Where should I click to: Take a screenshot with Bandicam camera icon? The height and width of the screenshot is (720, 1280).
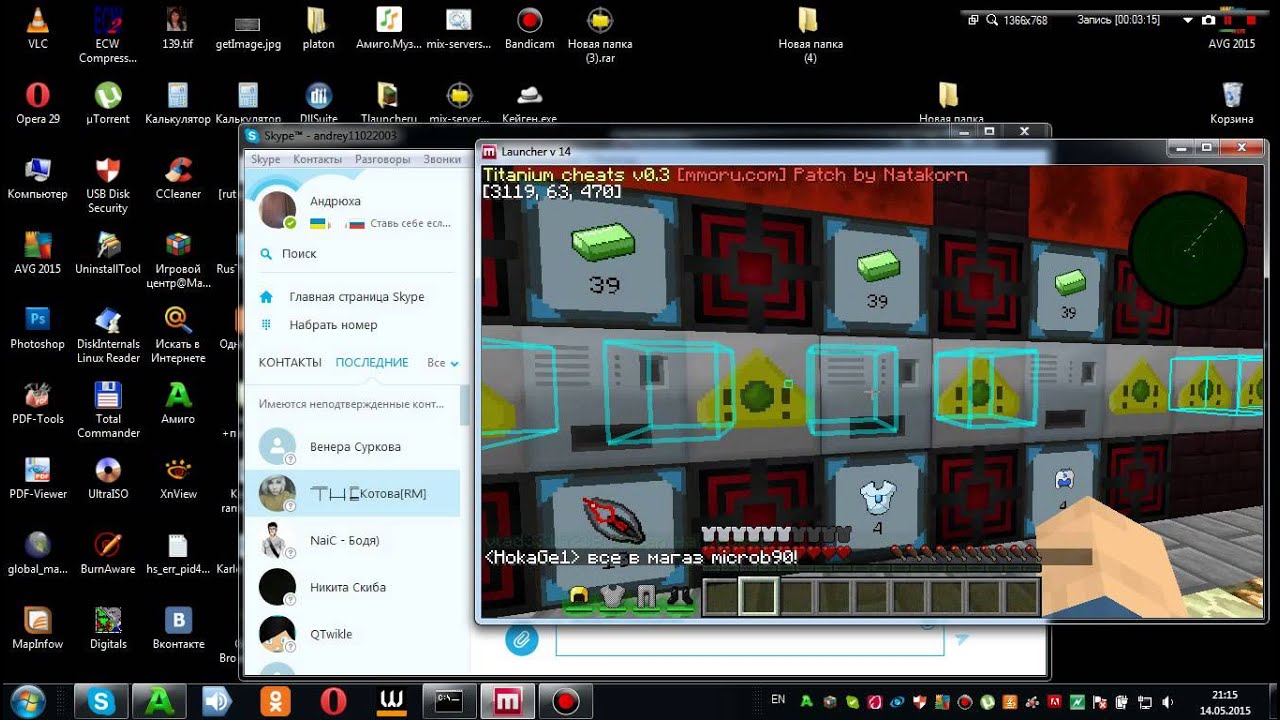pos(1209,20)
